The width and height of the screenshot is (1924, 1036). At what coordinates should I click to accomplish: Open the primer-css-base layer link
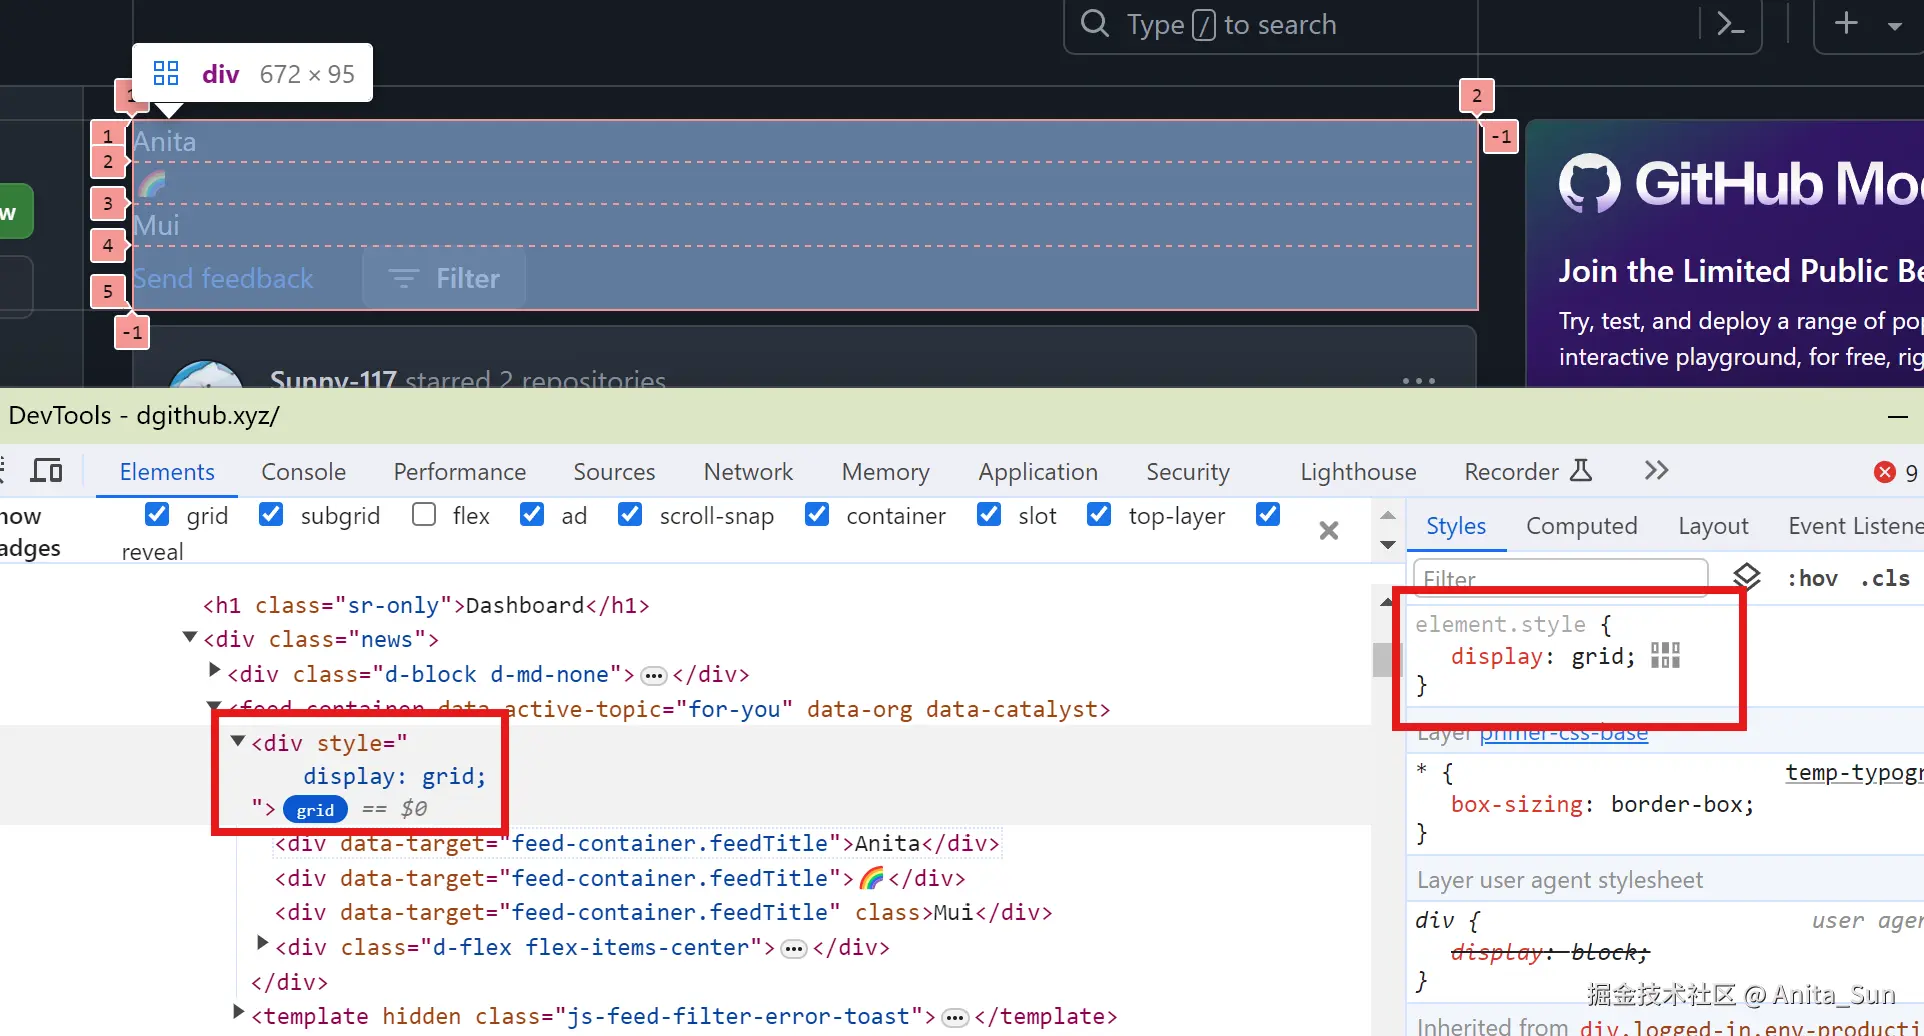pos(1563,733)
